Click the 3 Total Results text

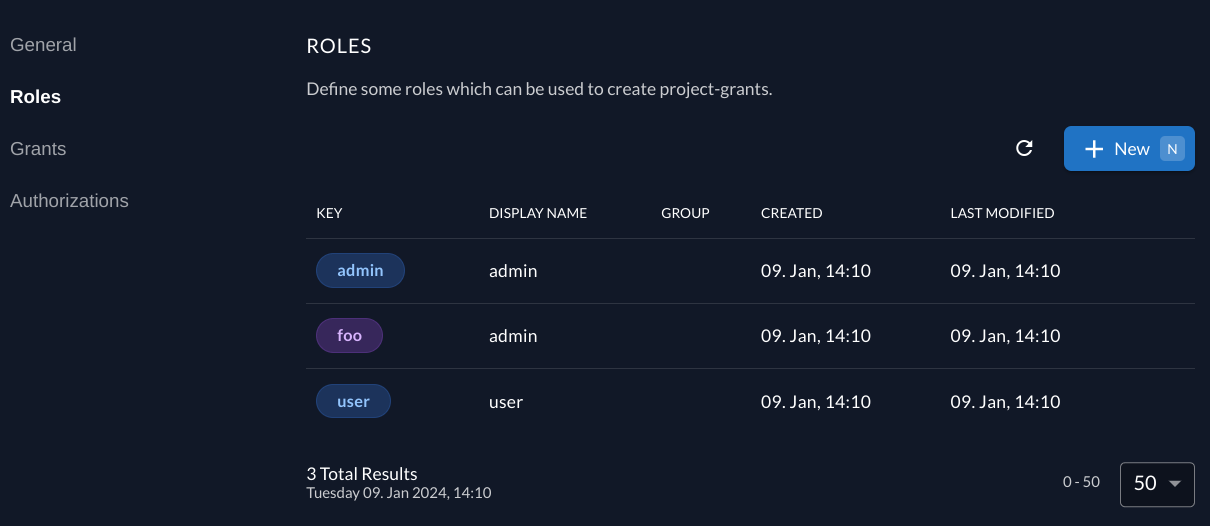click(x=362, y=473)
